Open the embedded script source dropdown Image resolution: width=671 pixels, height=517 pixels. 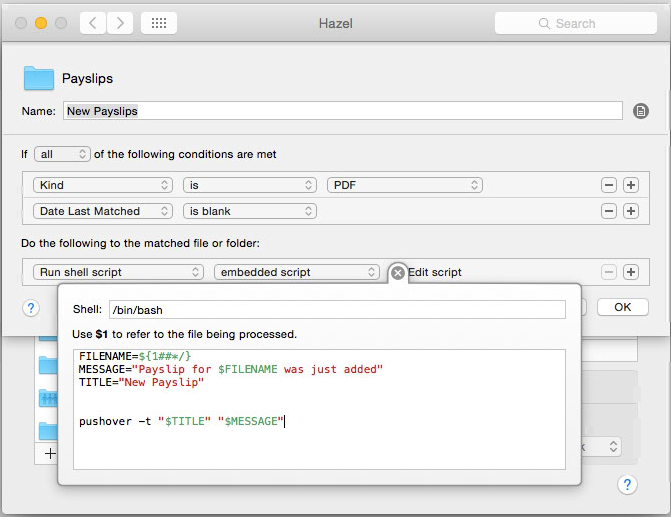pyautogui.click(x=297, y=272)
